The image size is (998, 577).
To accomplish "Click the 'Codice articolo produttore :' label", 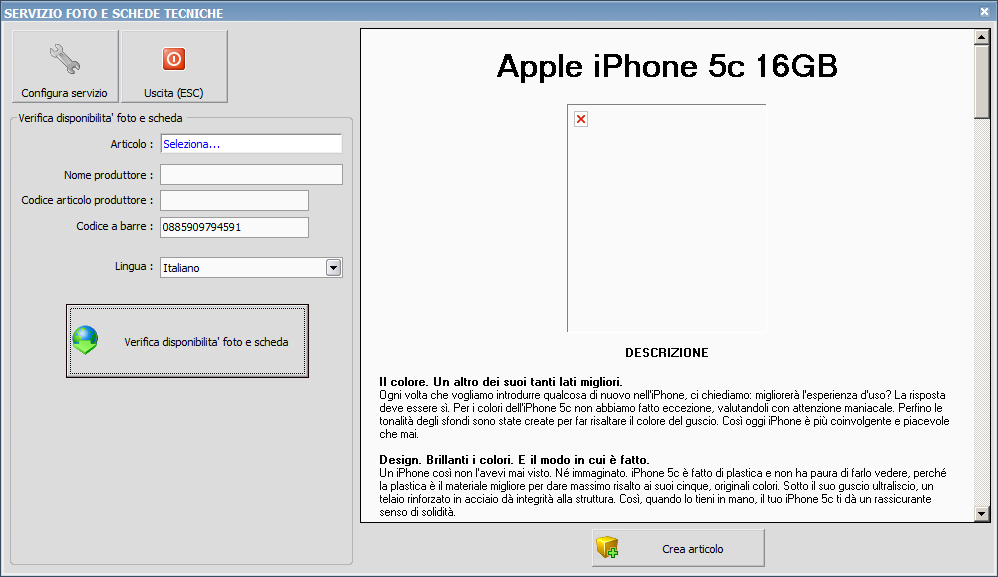I will [x=87, y=200].
